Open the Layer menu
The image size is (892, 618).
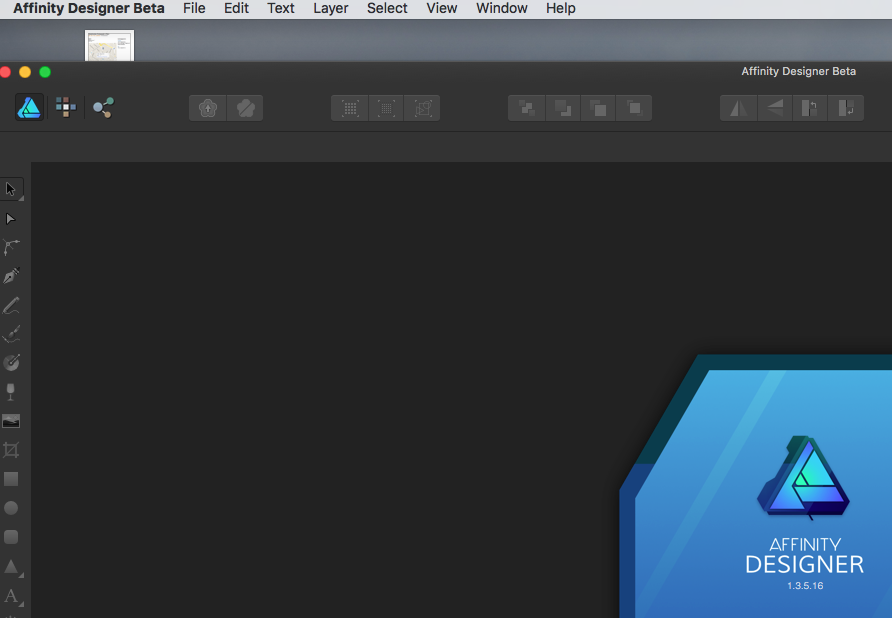click(x=331, y=9)
